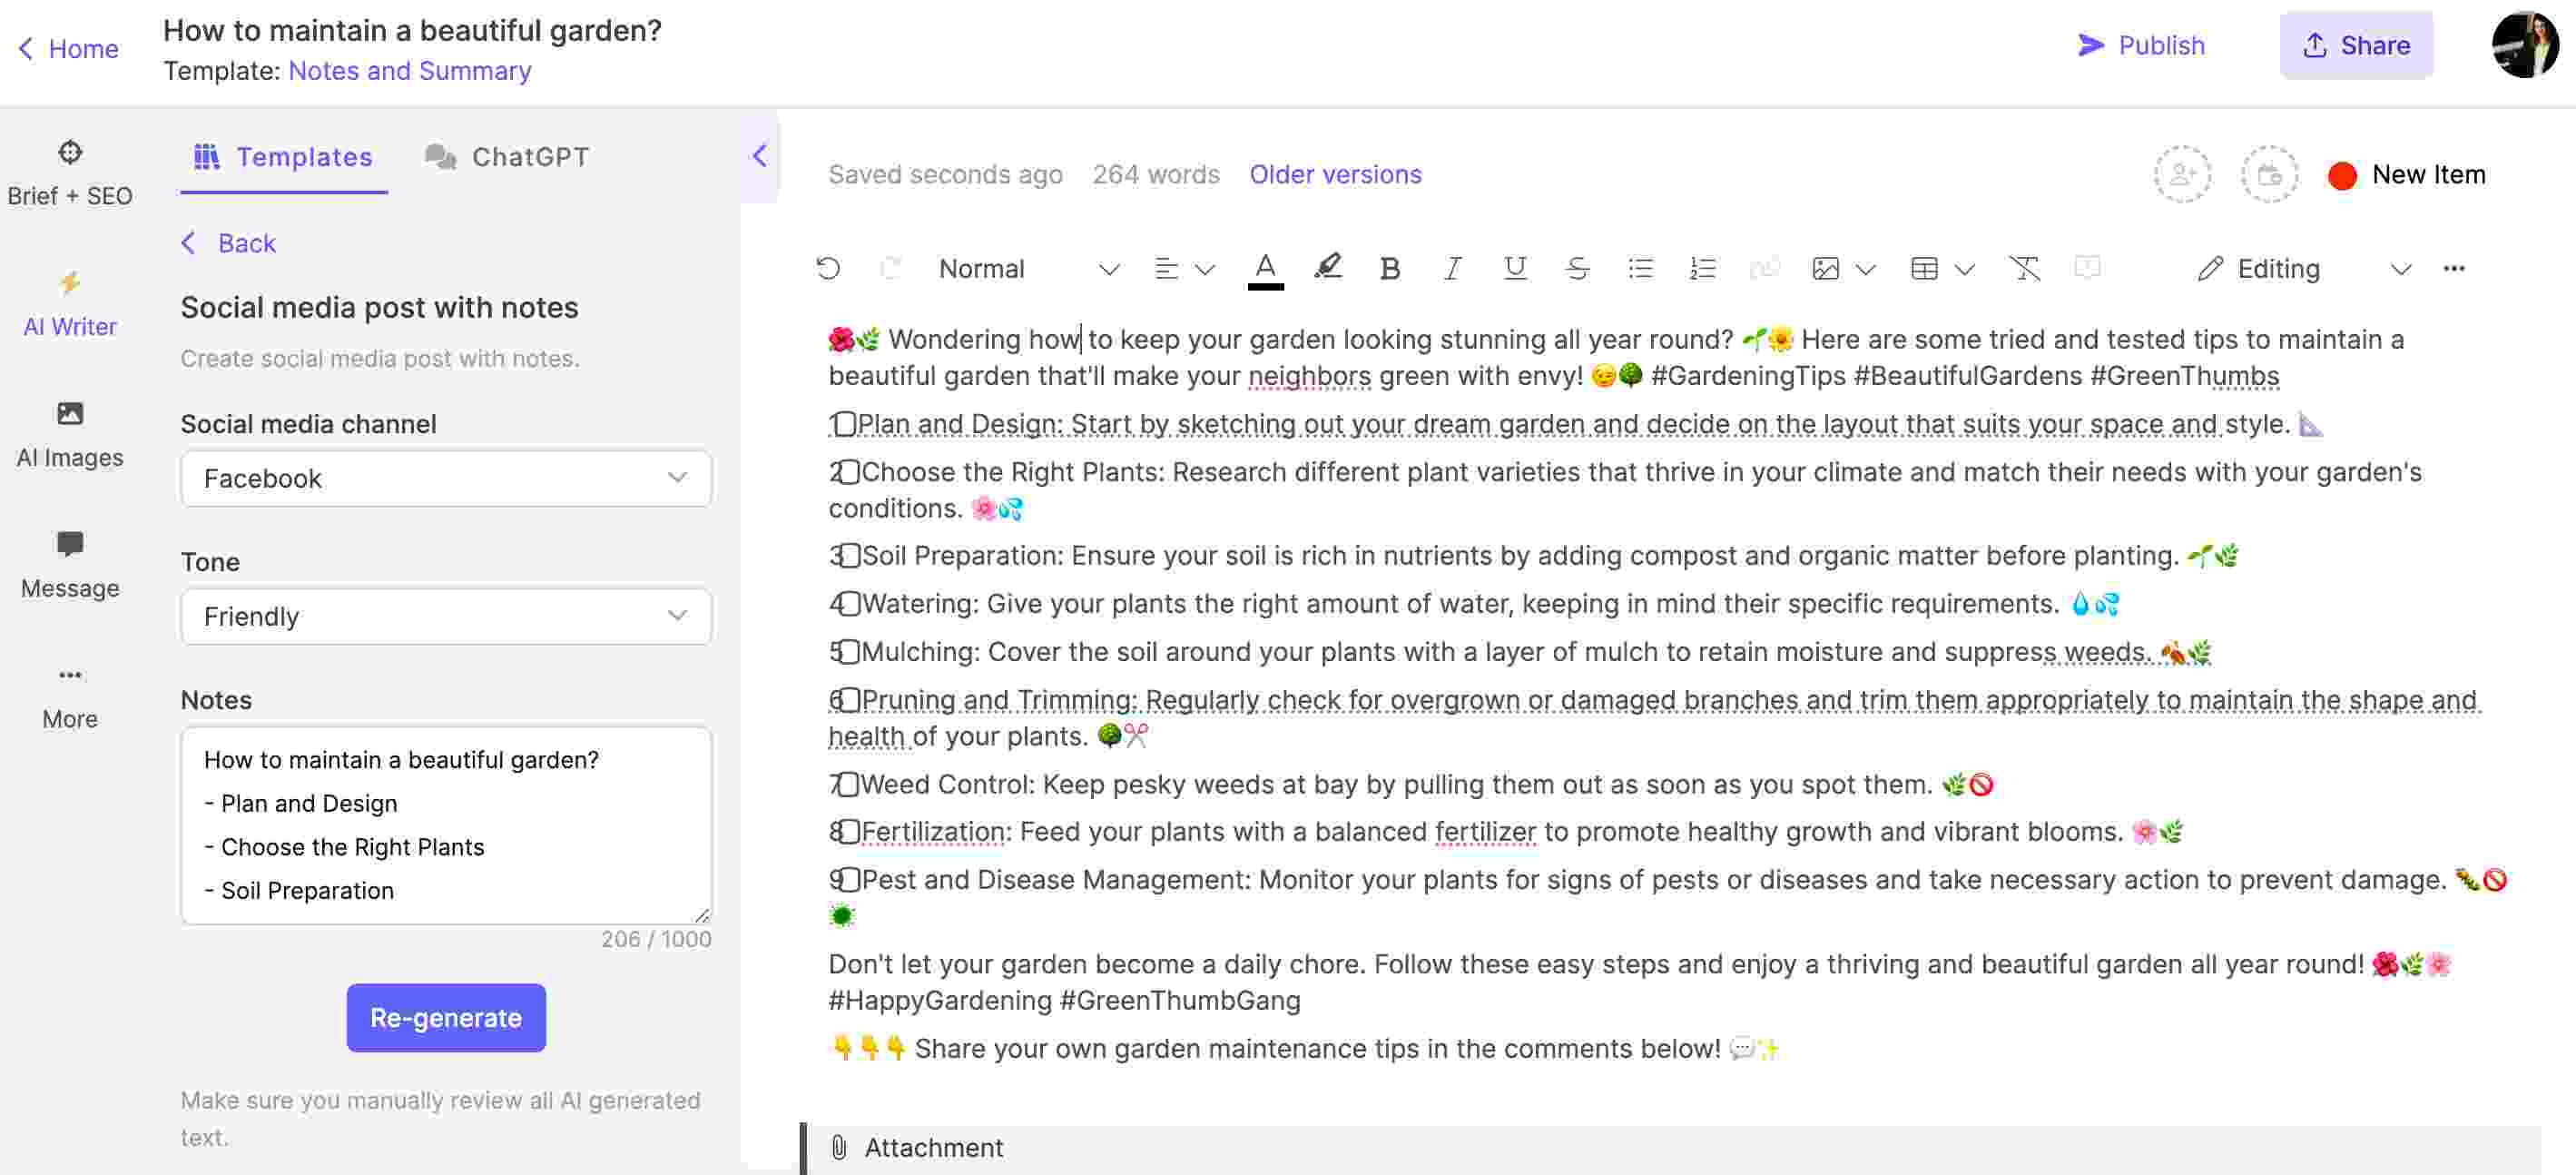Open the font style Normal dropdown
The height and width of the screenshot is (1175, 2576).
pos(1025,268)
